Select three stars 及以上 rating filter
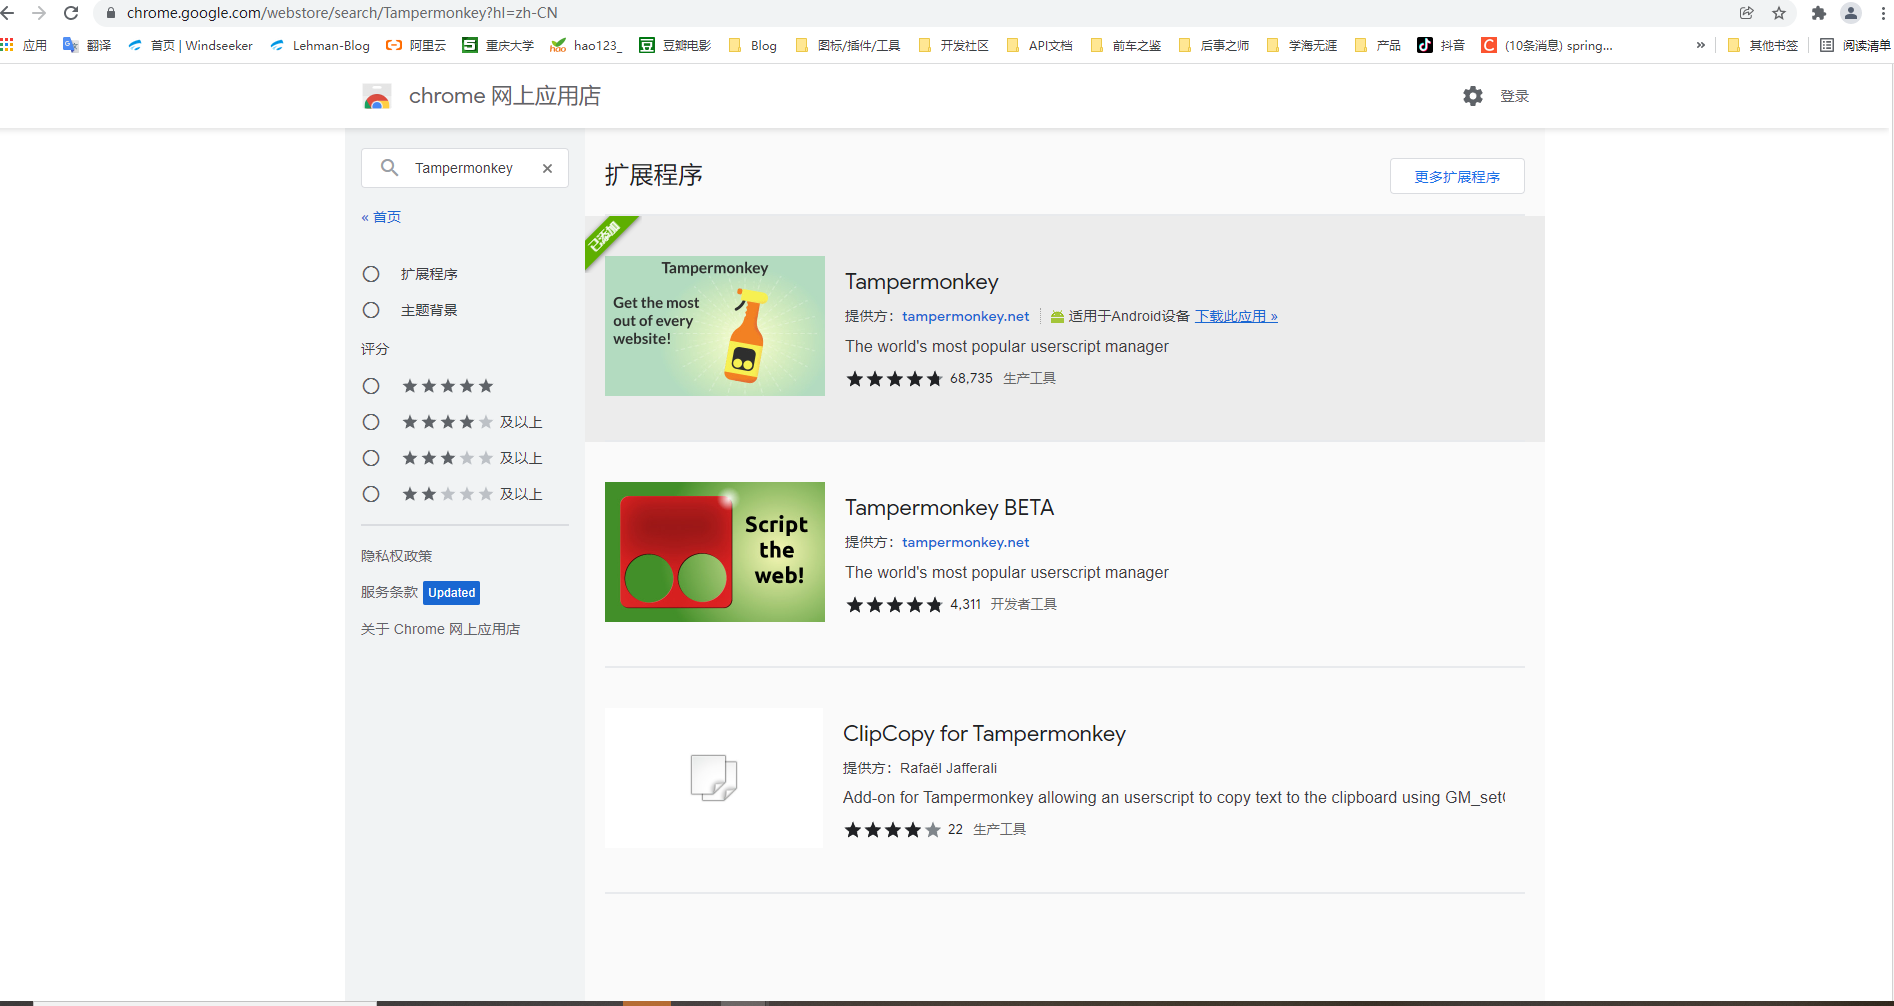Image resolution: width=1894 pixels, height=1006 pixels. [371, 458]
